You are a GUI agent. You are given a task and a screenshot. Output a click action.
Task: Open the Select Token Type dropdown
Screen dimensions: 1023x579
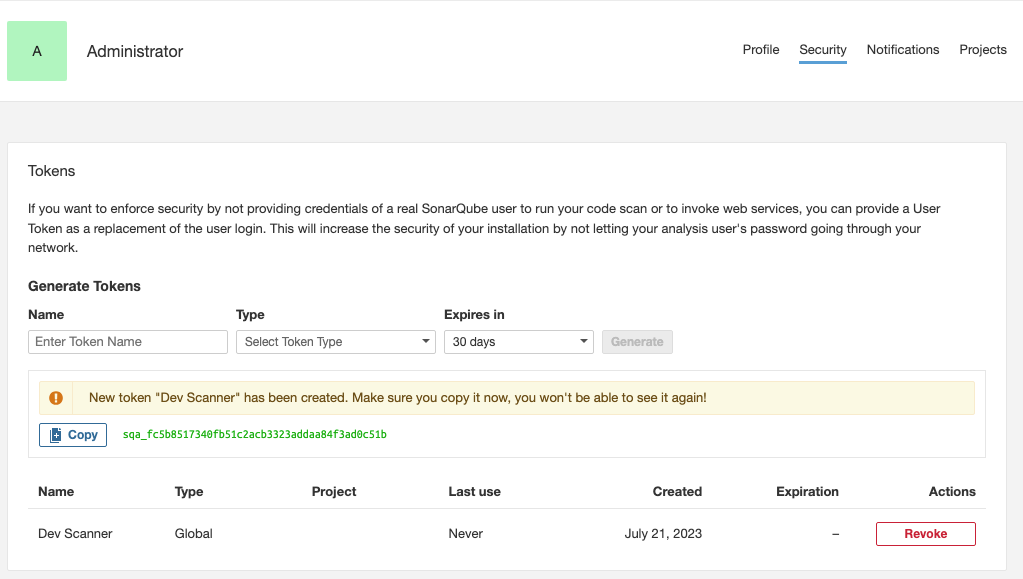(335, 342)
